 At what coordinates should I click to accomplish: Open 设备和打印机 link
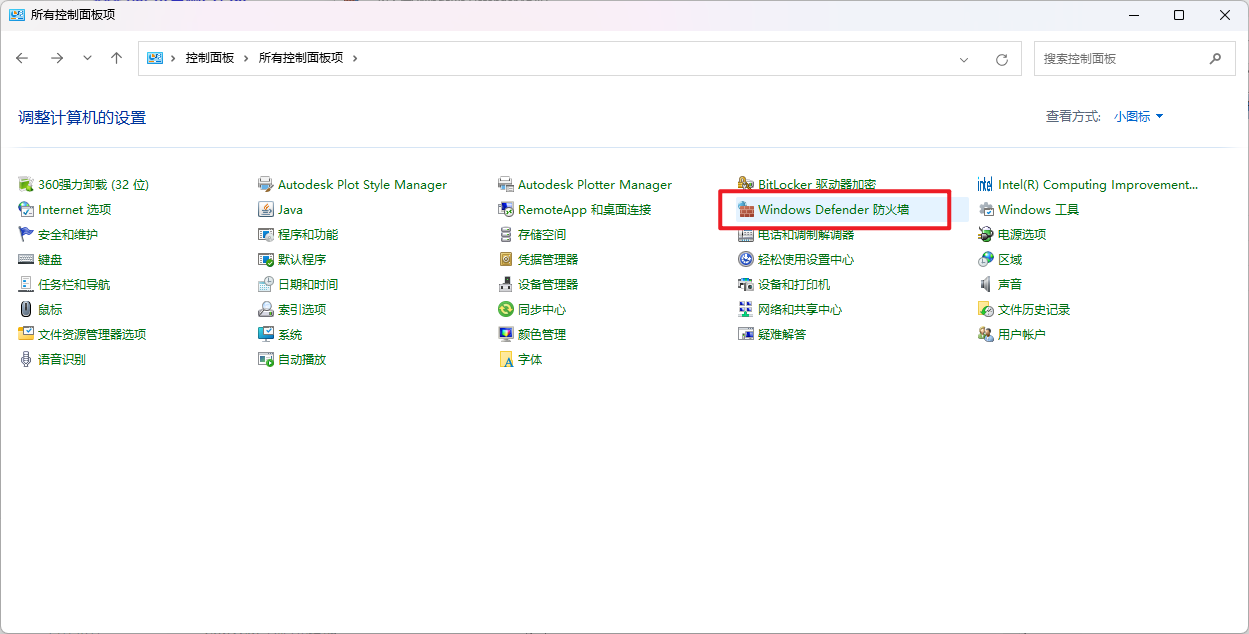click(794, 284)
